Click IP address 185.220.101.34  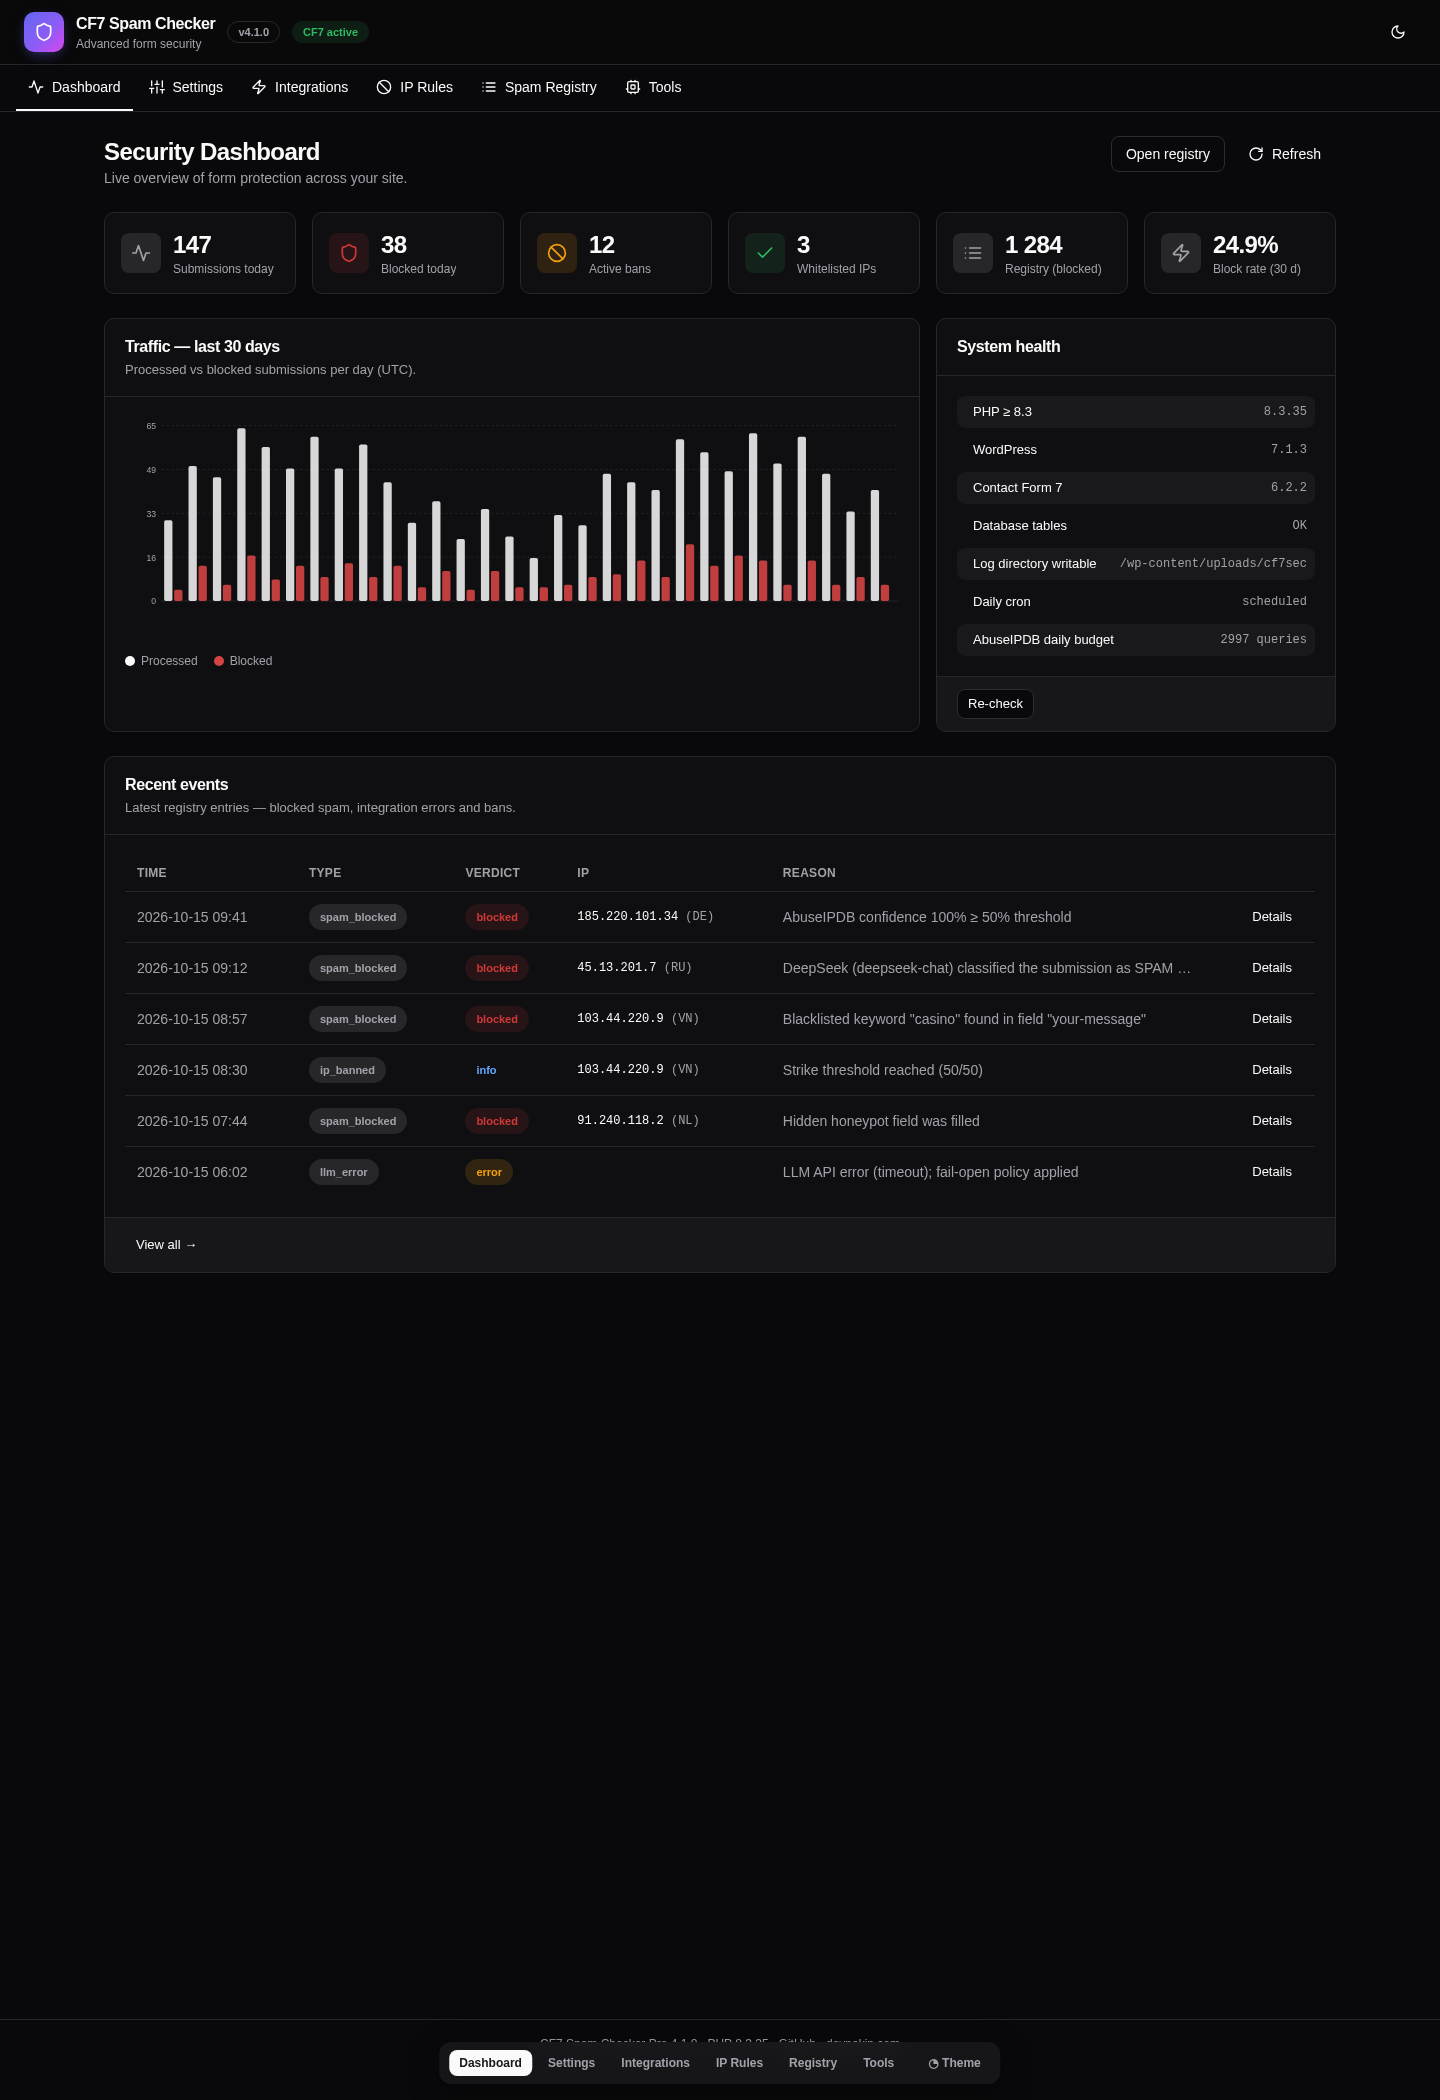(x=627, y=917)
